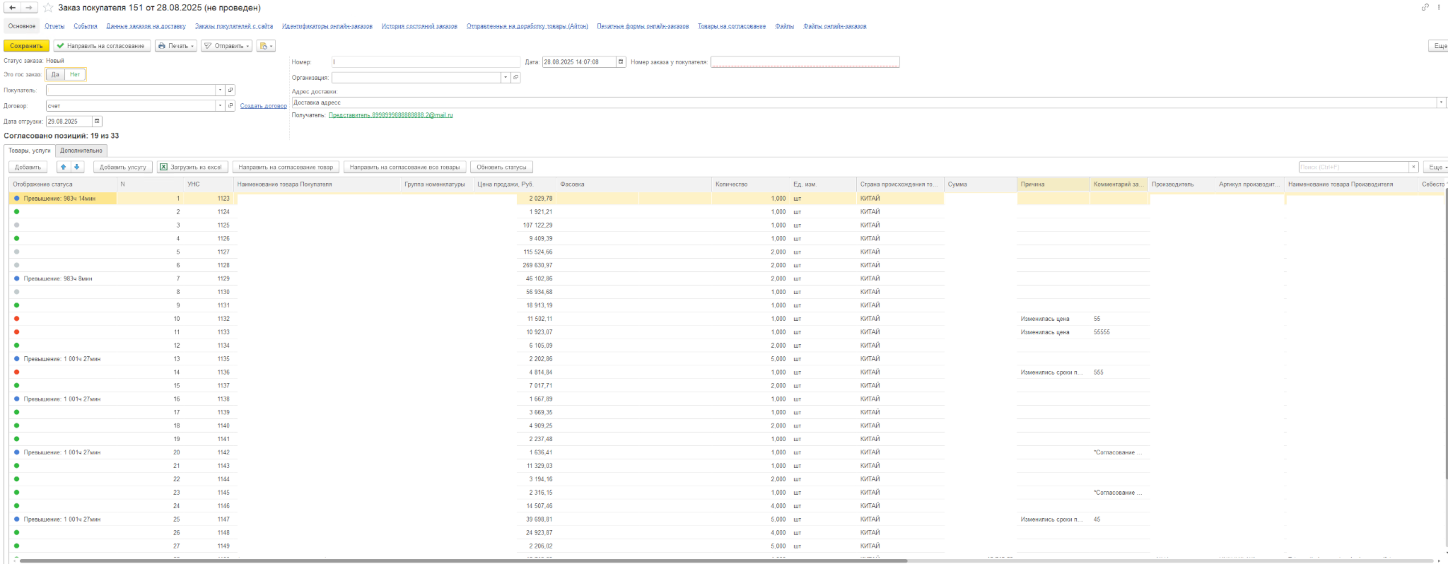Open calendar picker for Дата field
Viewport: 1448px width, 564px height.
621,62
